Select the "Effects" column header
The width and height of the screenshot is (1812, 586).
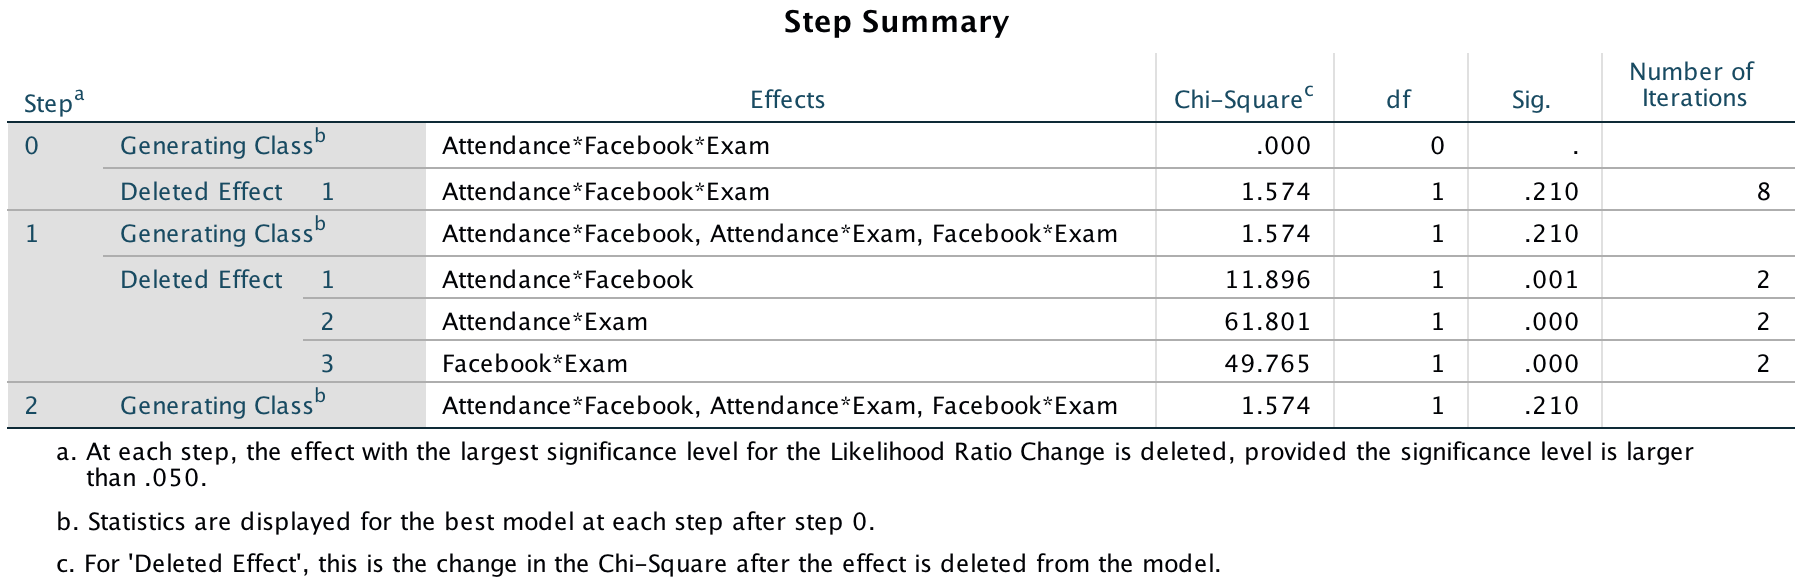pos(787,100)
